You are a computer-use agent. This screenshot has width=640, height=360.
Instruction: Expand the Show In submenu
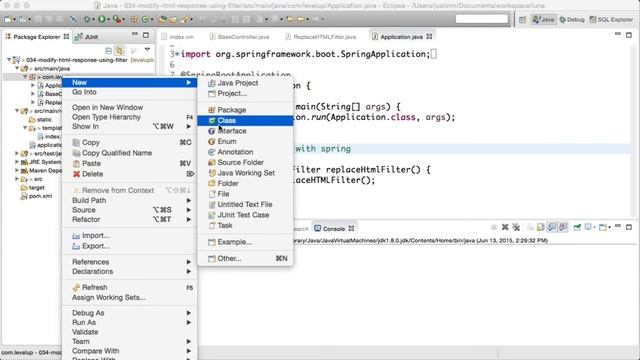click(129, 127)
